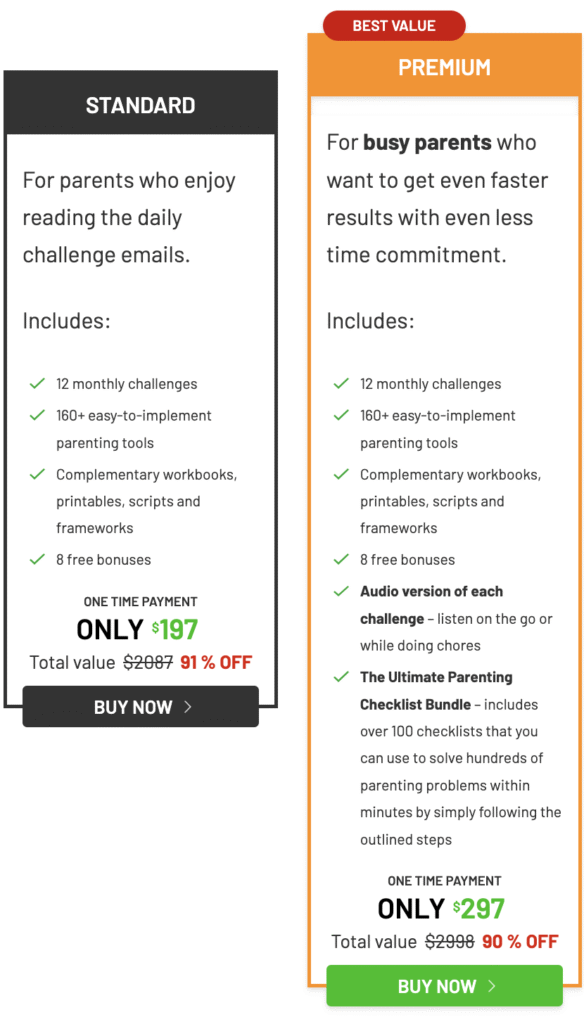The image size is (584, 1024).
Task: Click checkmark beside Standard 8 free bonuses
Action: [x=37, y=559]
